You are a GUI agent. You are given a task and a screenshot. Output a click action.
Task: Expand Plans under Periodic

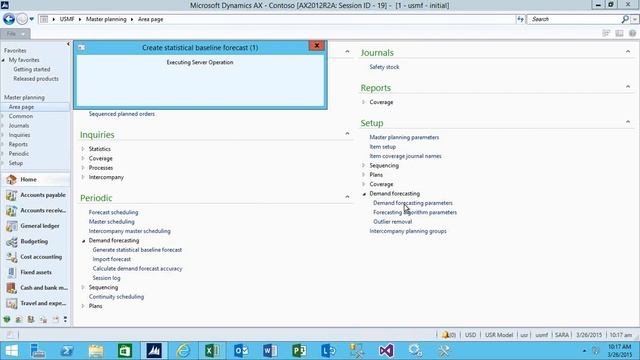(83, 306)
